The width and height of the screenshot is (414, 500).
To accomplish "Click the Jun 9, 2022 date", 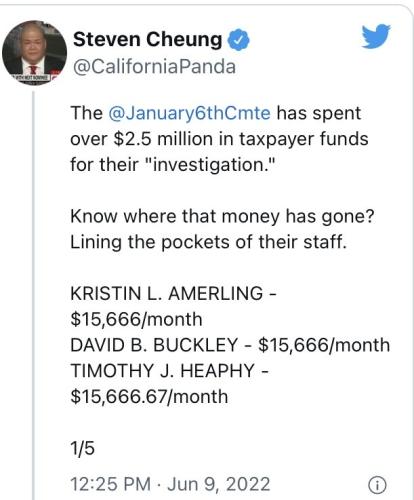I will 219,484.
